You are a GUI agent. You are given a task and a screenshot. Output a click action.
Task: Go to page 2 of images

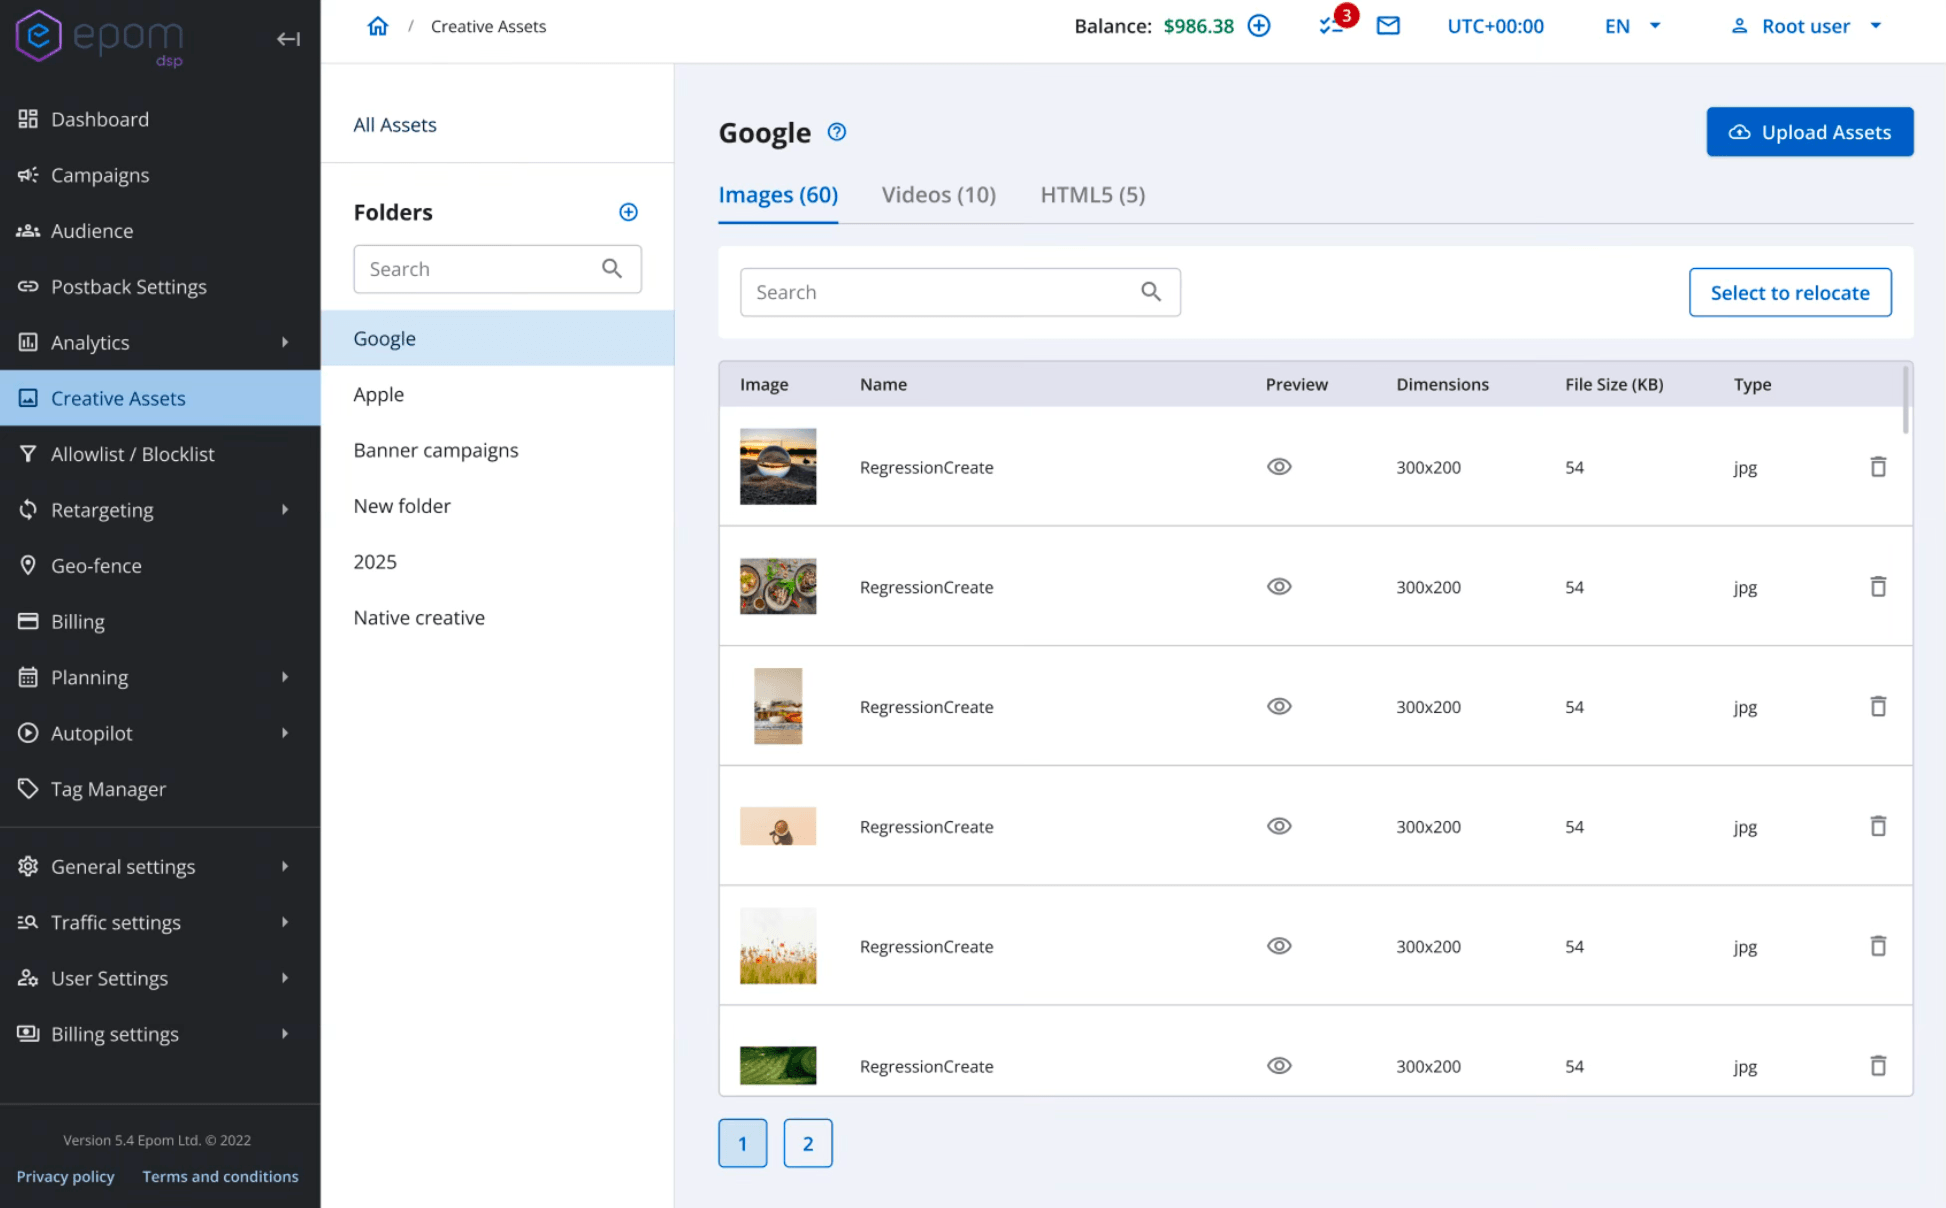click(808, 1143)
